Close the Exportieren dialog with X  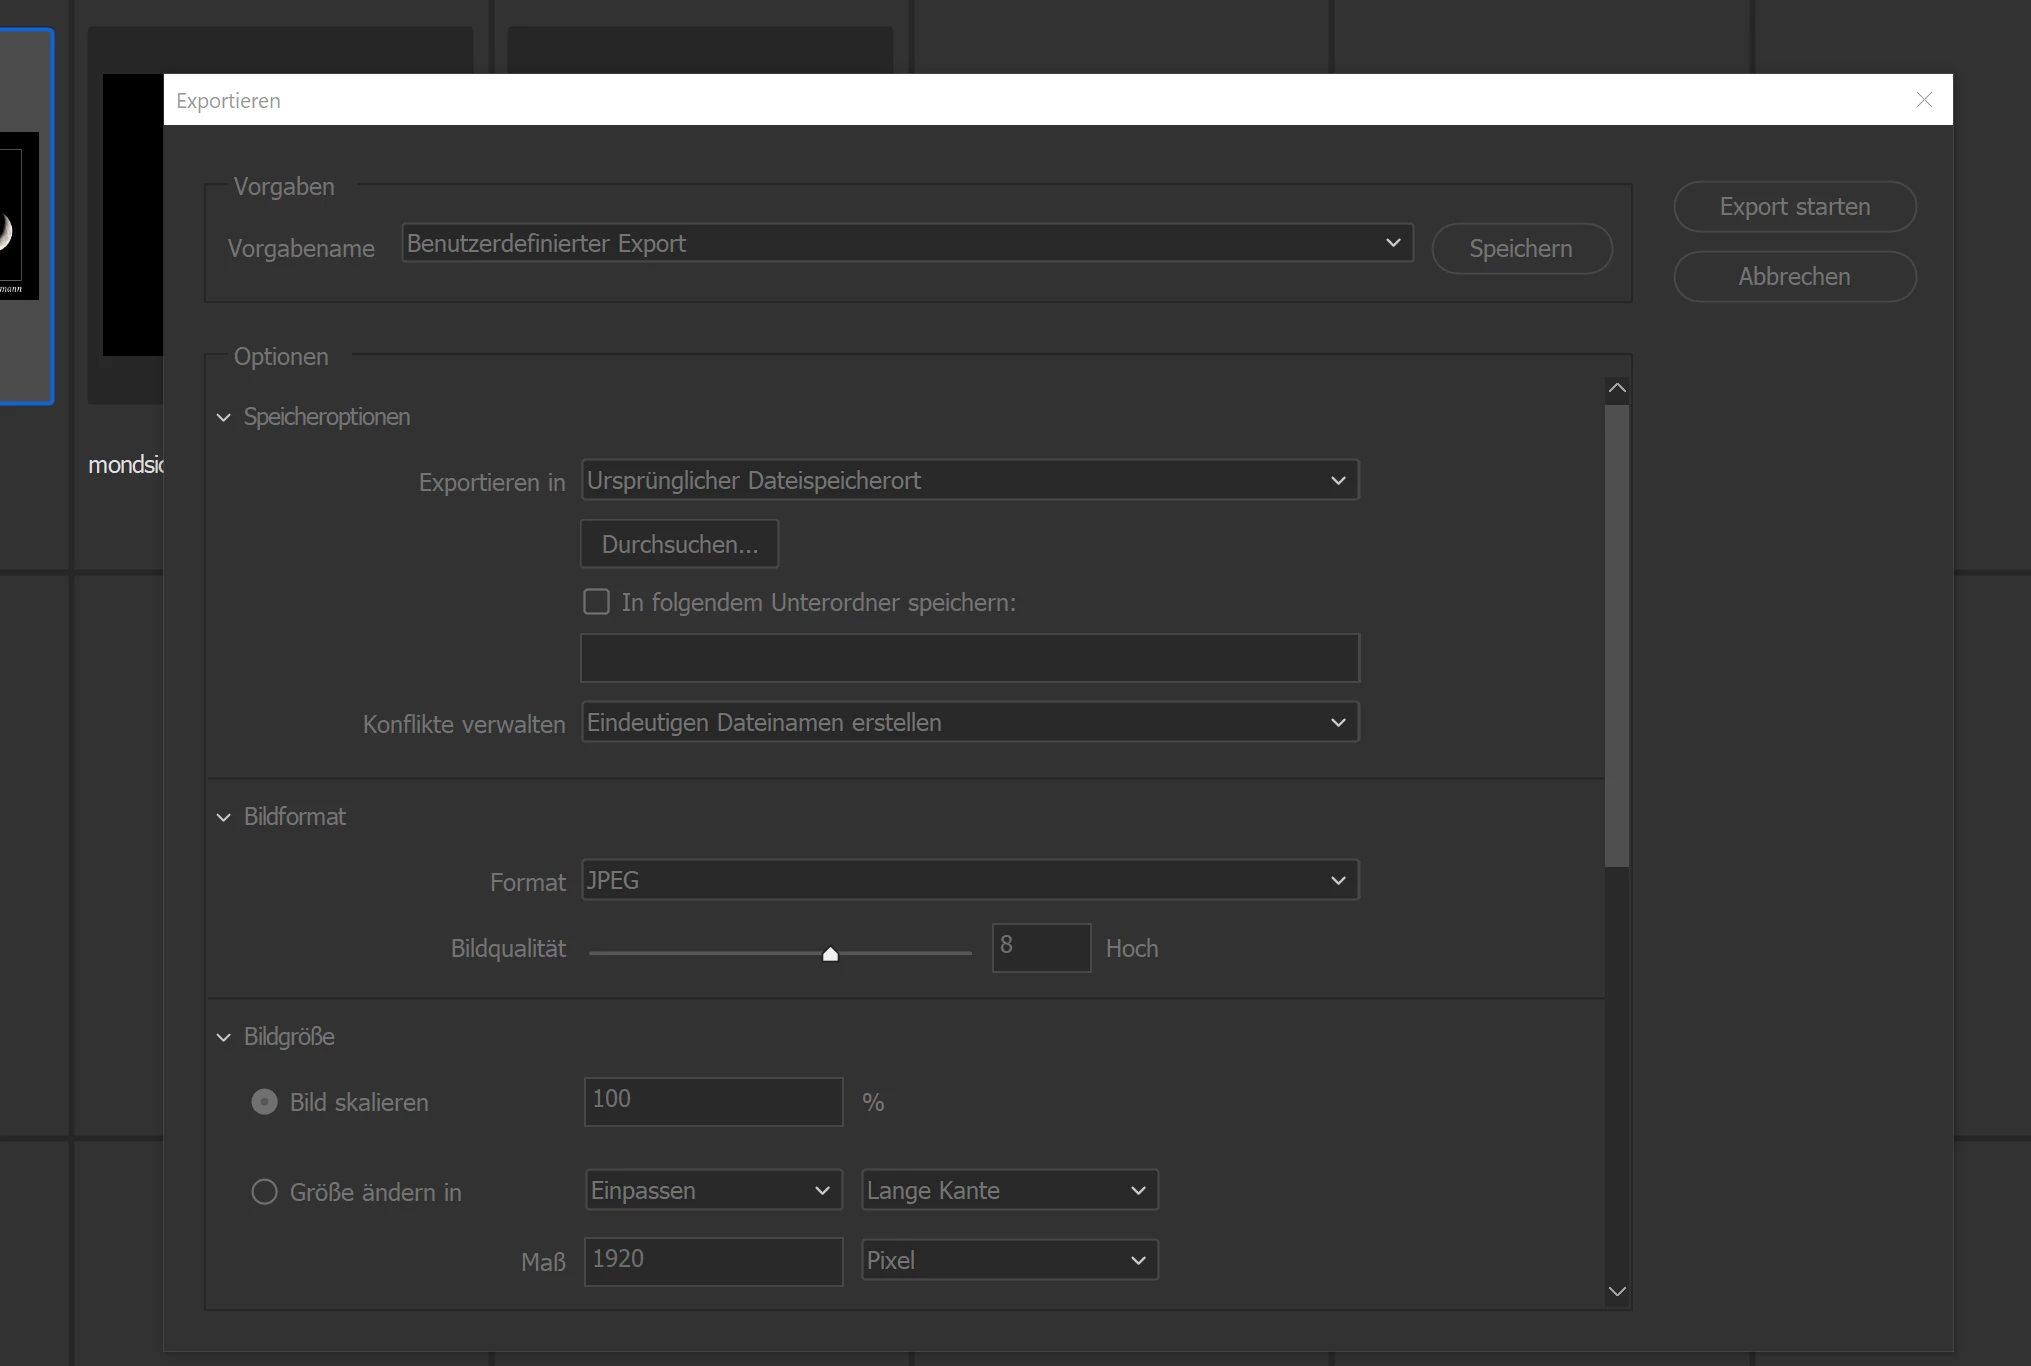click(x=1924, y=100)
